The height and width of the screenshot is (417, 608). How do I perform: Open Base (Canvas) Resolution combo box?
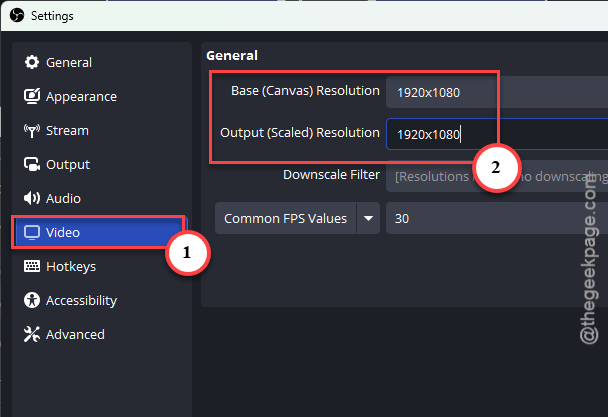[x=497, y=92]
